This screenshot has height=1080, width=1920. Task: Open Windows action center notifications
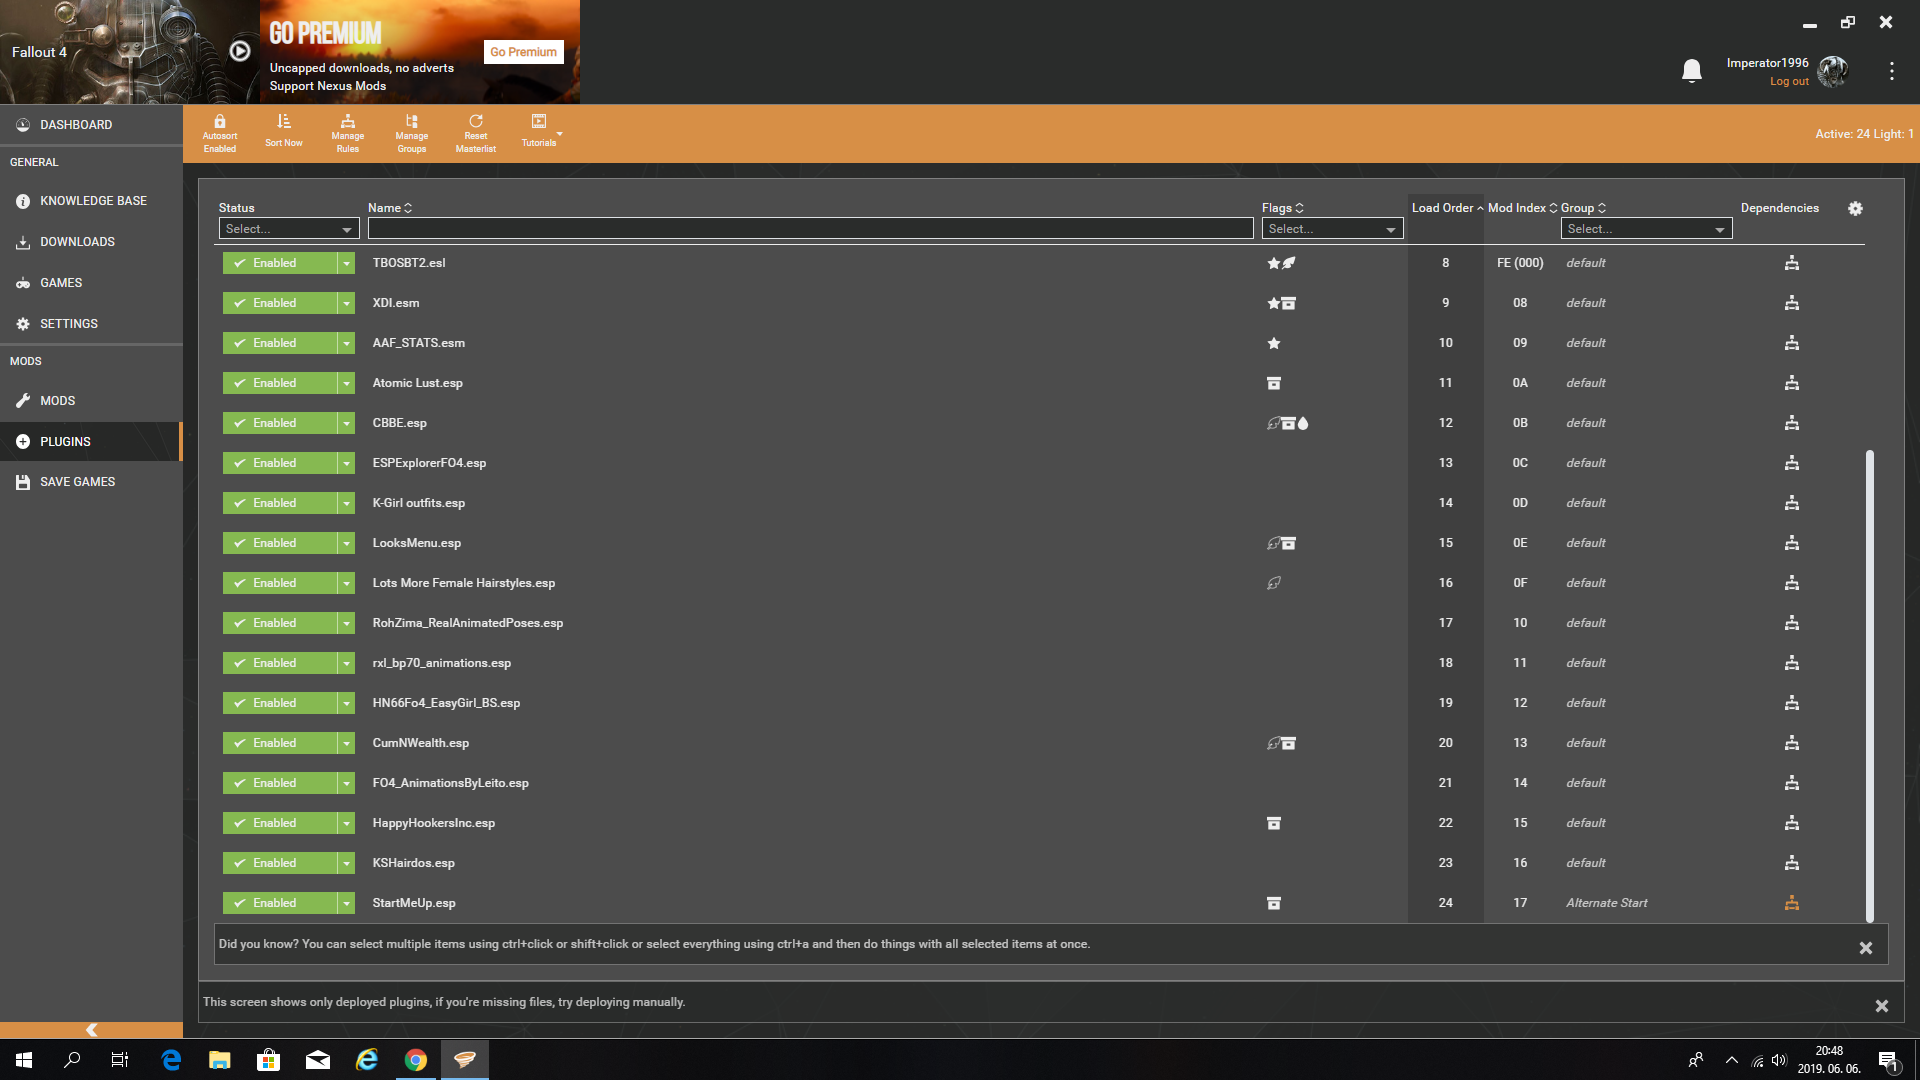pos(1888,1061)
